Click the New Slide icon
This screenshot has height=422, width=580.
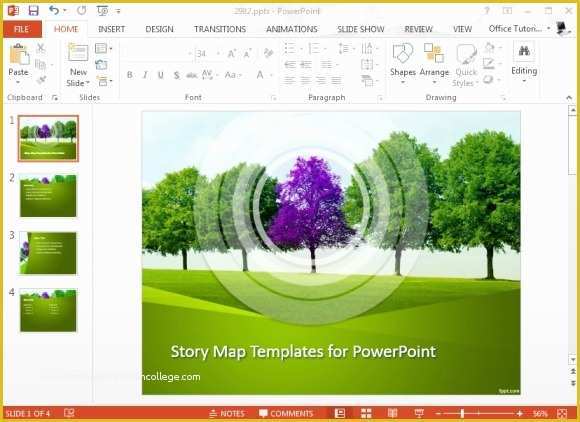click(78, 53)
